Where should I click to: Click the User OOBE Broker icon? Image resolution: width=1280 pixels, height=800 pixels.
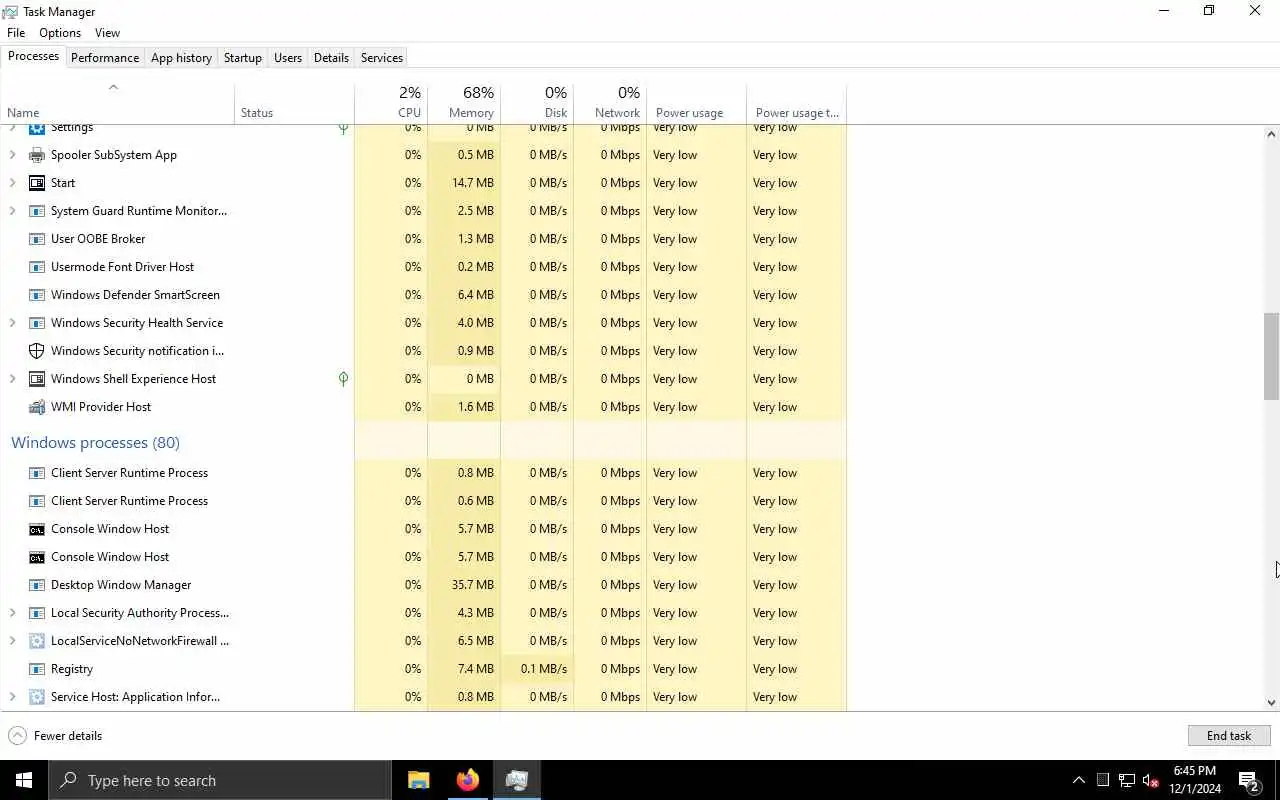coord(37,239)
